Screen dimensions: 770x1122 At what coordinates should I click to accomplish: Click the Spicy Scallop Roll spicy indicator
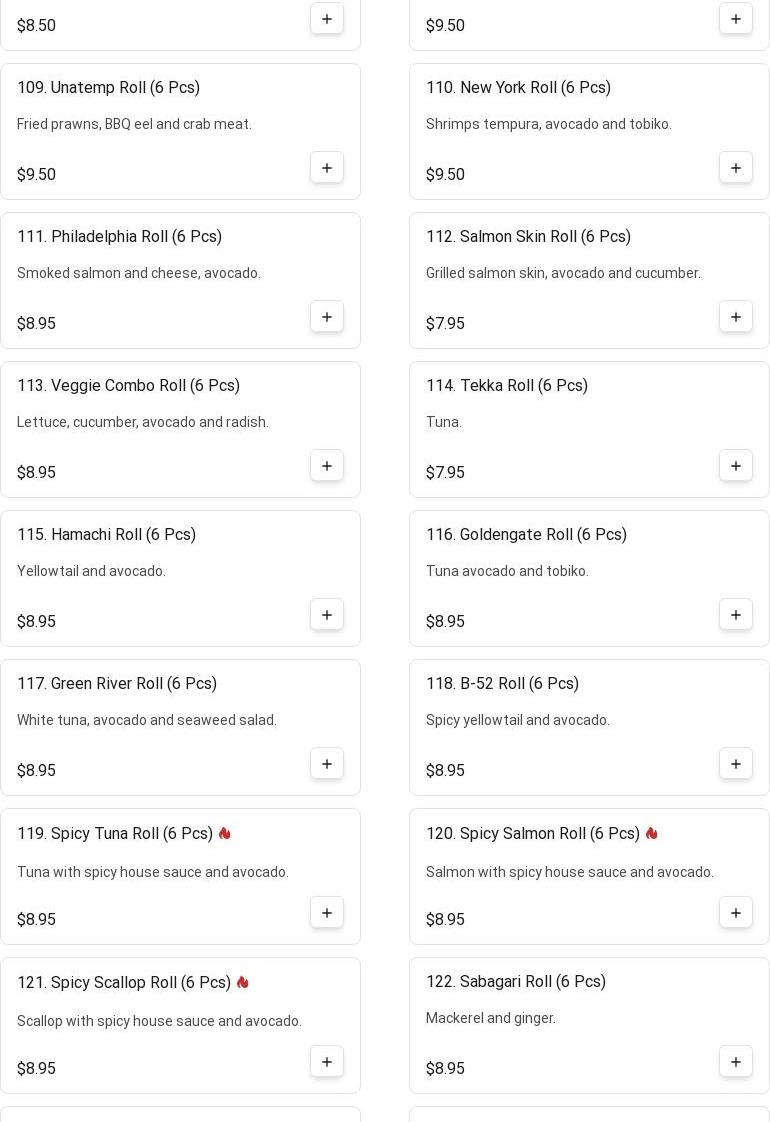click(243, 982)
